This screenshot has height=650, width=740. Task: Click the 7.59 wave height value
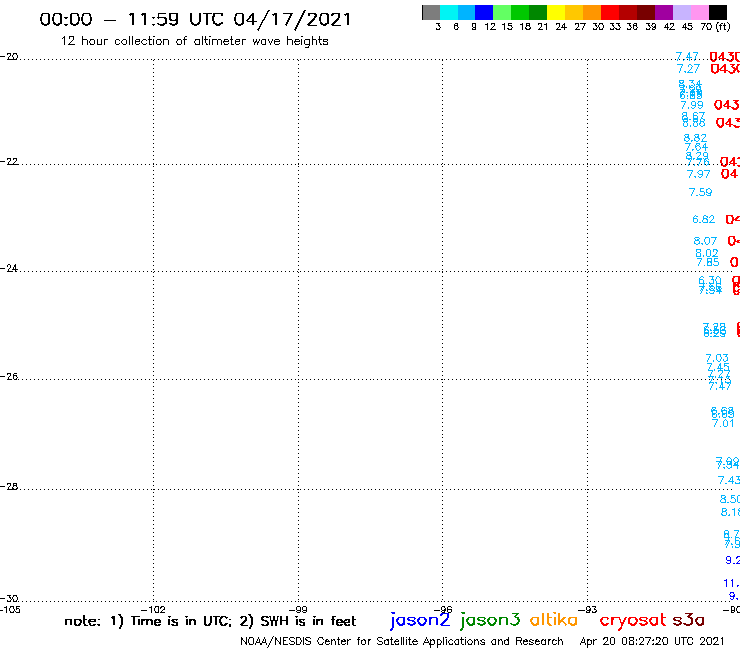click(x=700, y=192)
